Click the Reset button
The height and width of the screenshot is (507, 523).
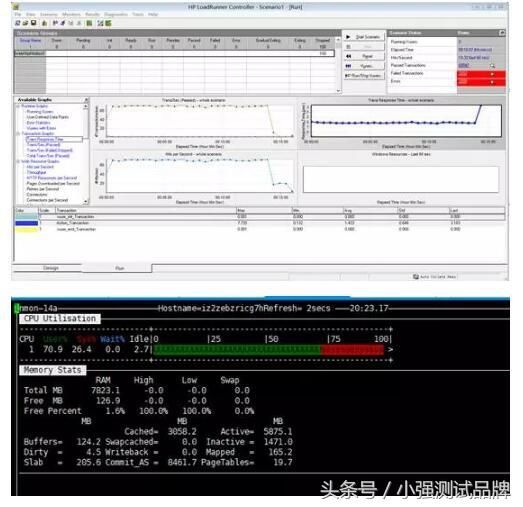point(364,56)
